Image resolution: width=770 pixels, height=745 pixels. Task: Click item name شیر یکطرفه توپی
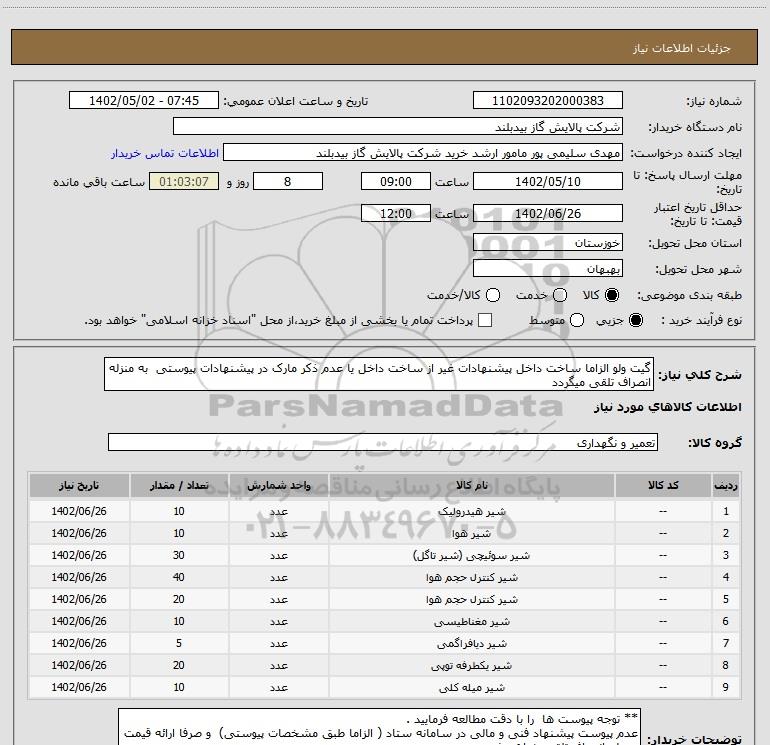point(471,665)
